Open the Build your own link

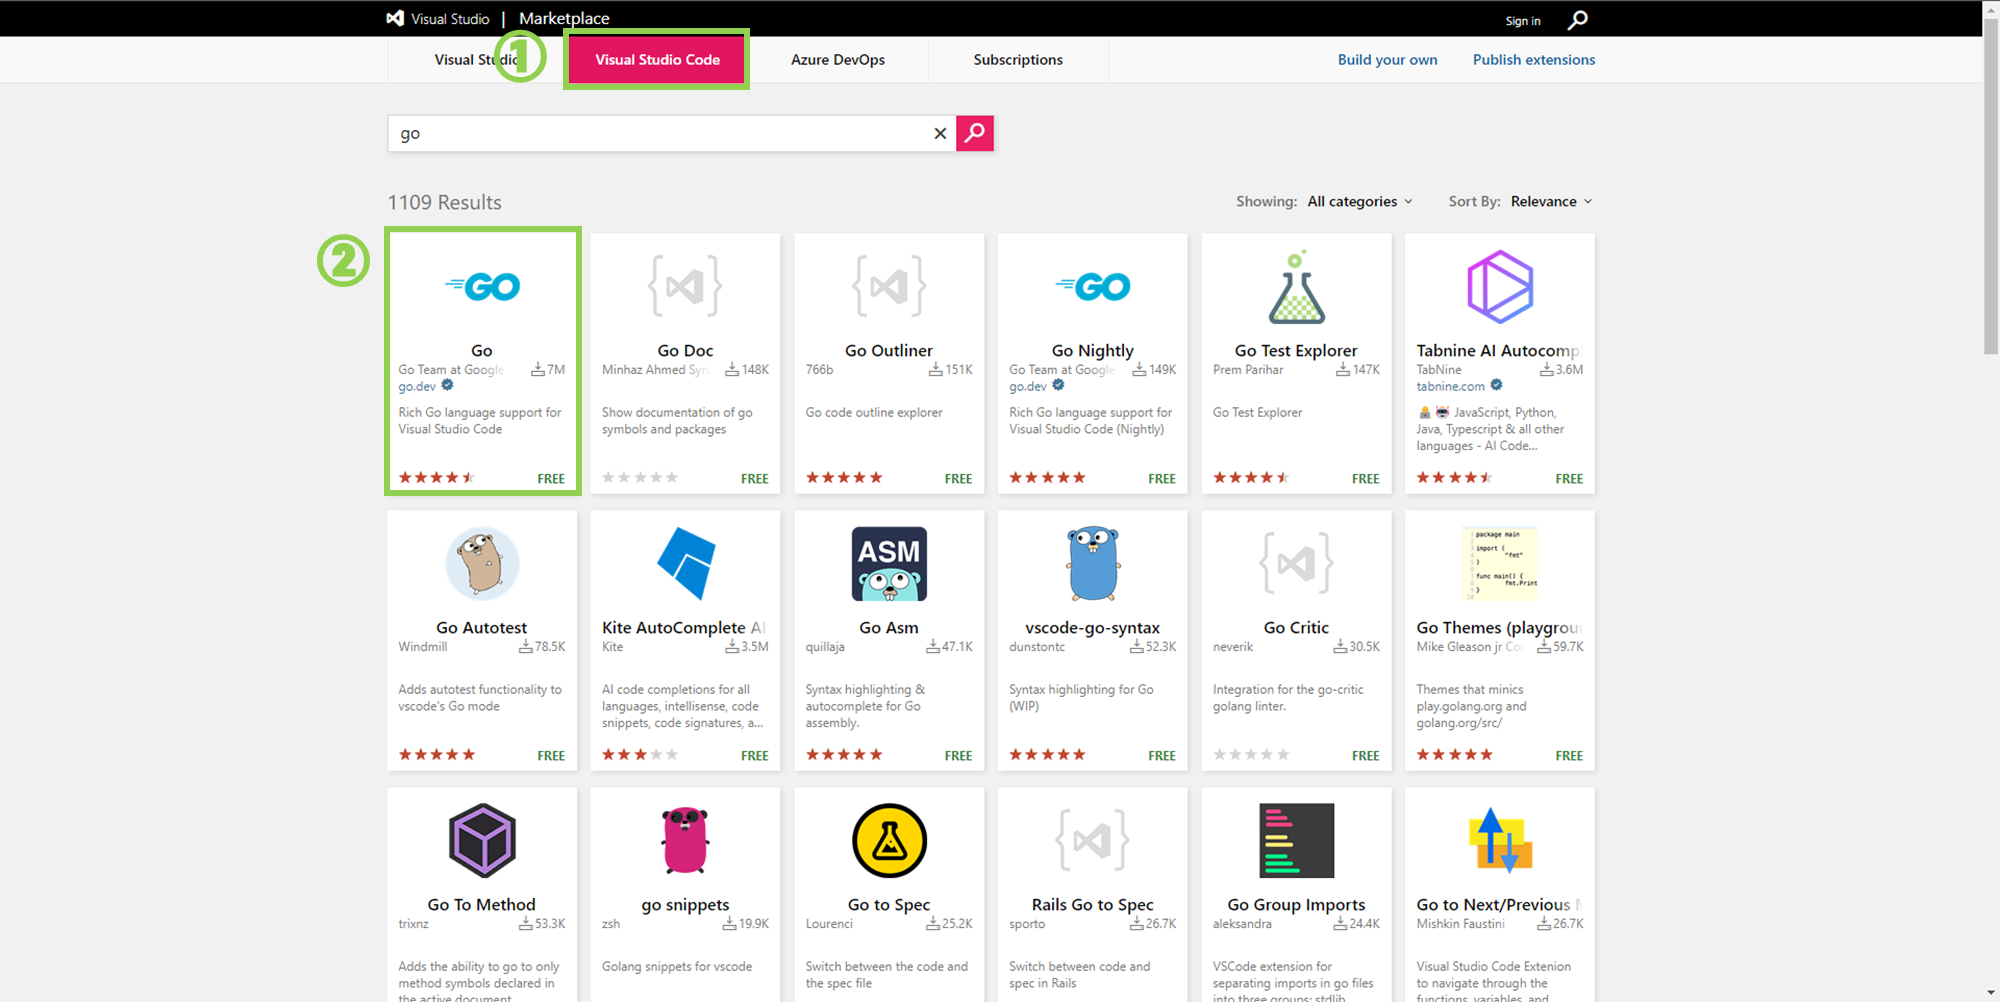[1388, 60]
